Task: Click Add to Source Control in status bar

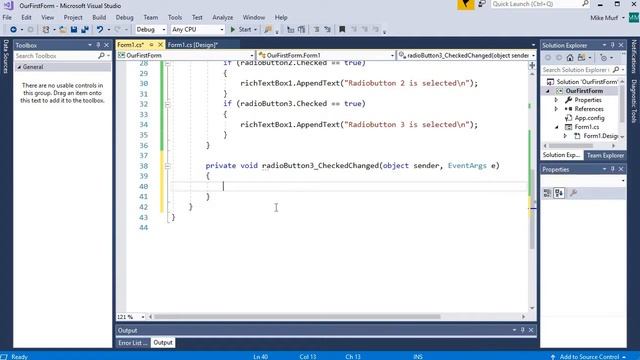Action: point(589,357)
